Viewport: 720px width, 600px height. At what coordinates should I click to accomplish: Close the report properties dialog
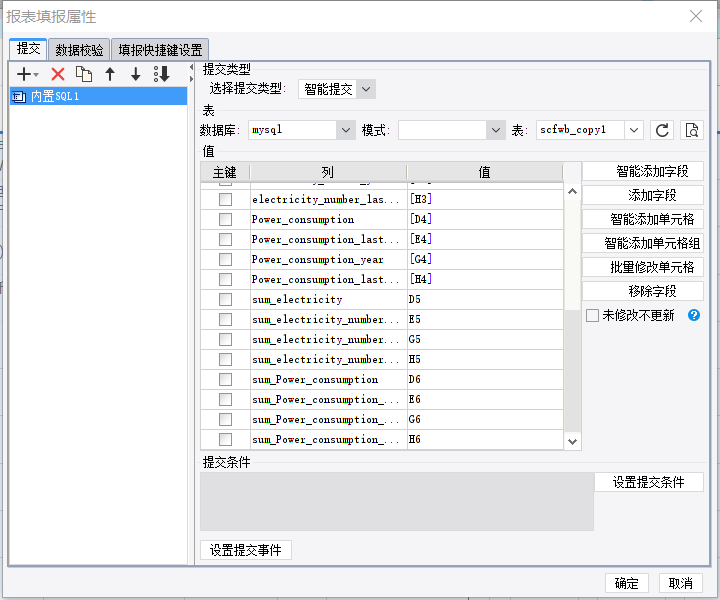pyautogui.click(x=696, y=17)
